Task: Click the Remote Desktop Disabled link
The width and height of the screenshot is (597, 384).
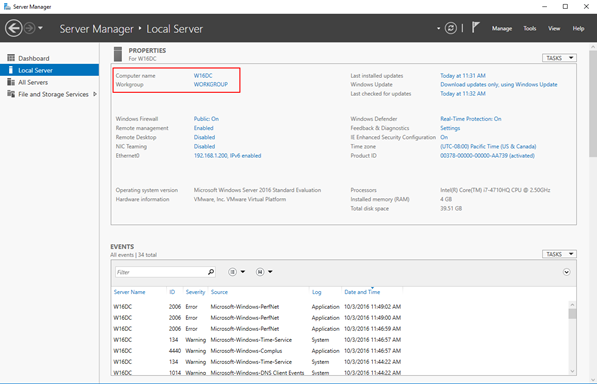Action: coord(204,137)
